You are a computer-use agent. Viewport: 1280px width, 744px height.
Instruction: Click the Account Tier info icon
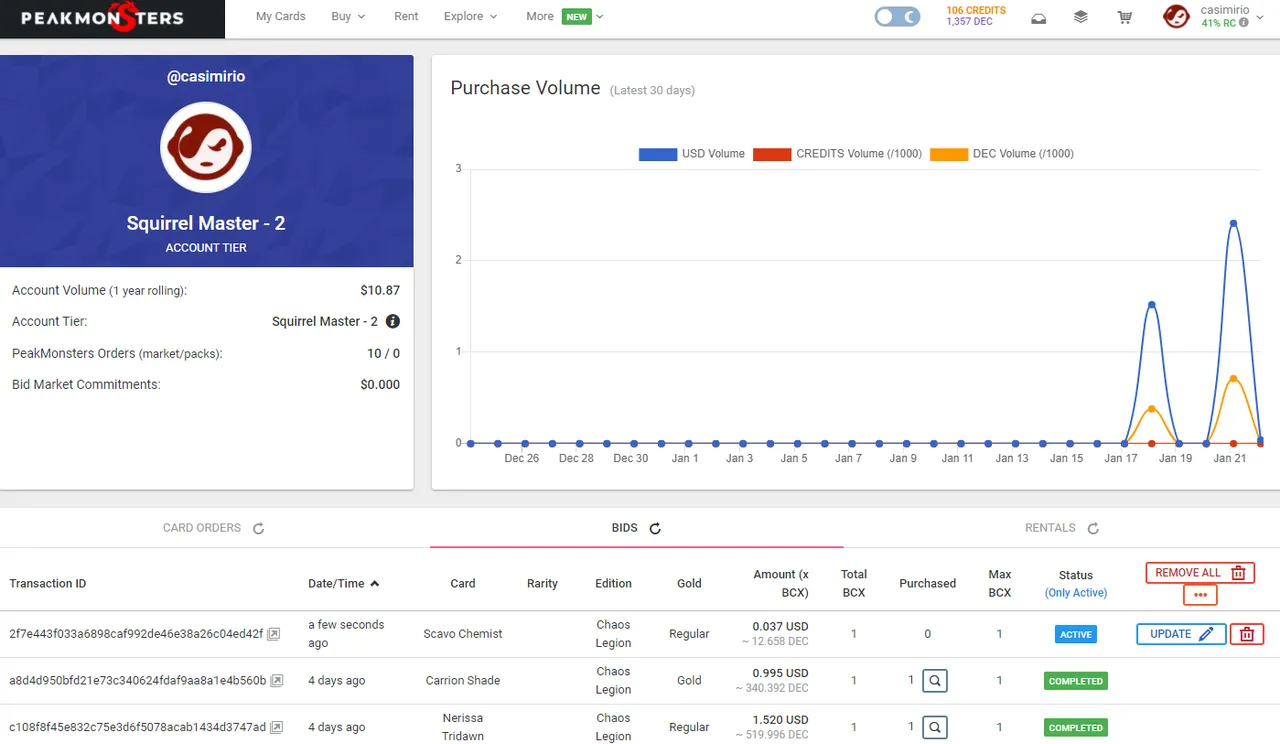(393, 321)
